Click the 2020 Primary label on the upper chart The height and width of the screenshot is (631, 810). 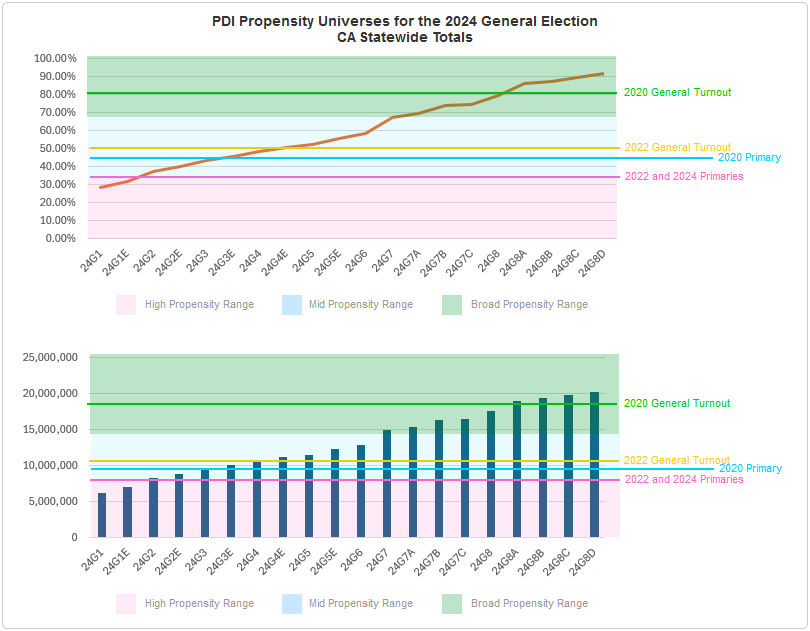coord(749,158)
